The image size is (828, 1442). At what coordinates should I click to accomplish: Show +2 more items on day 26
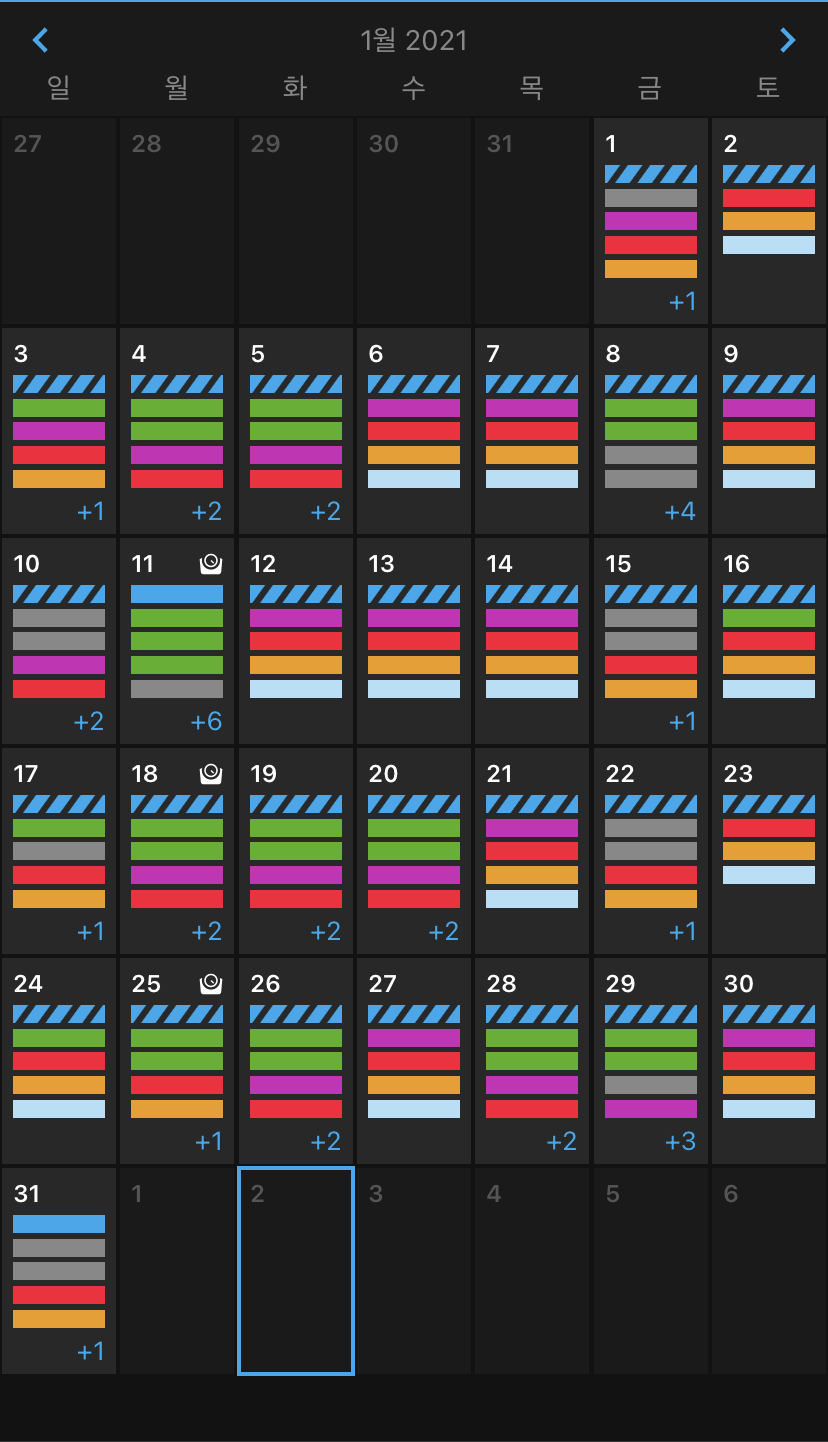pos(326,1142)
